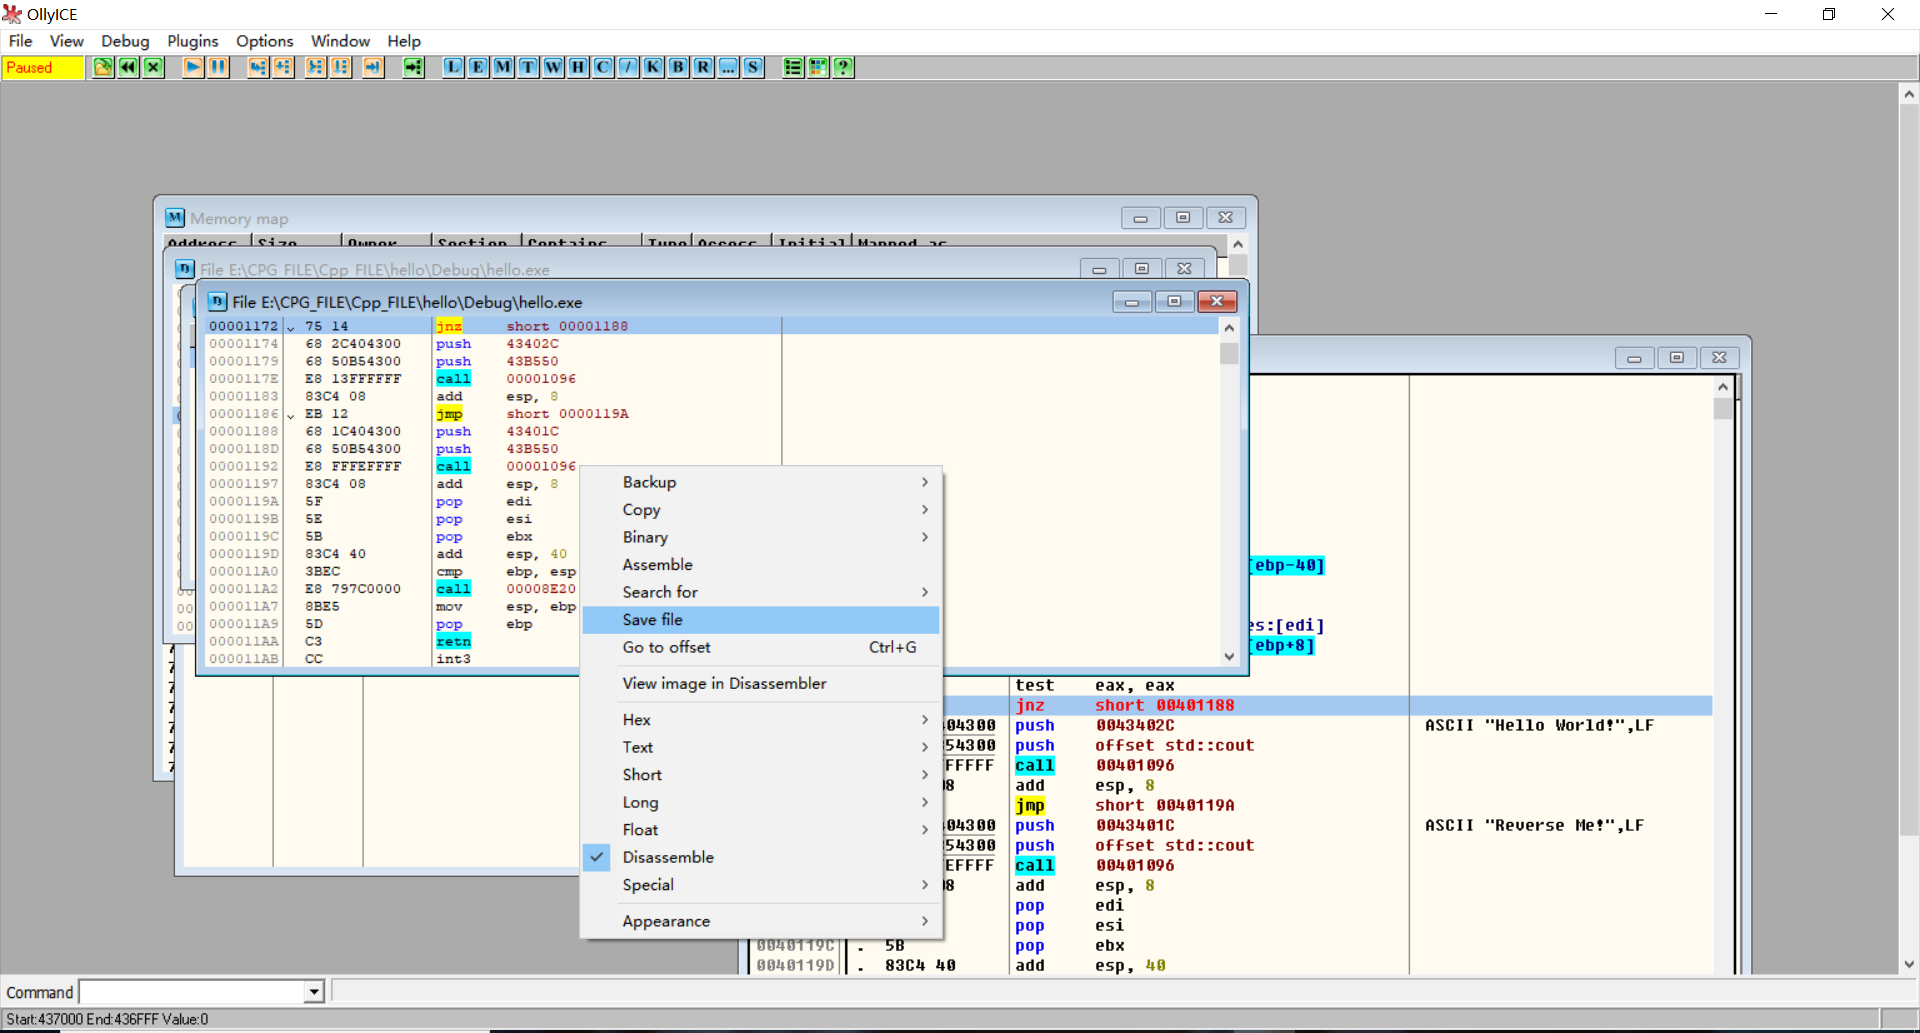Click the Run program play icon
1920x1033 pixels.
(x=193, y=67)
